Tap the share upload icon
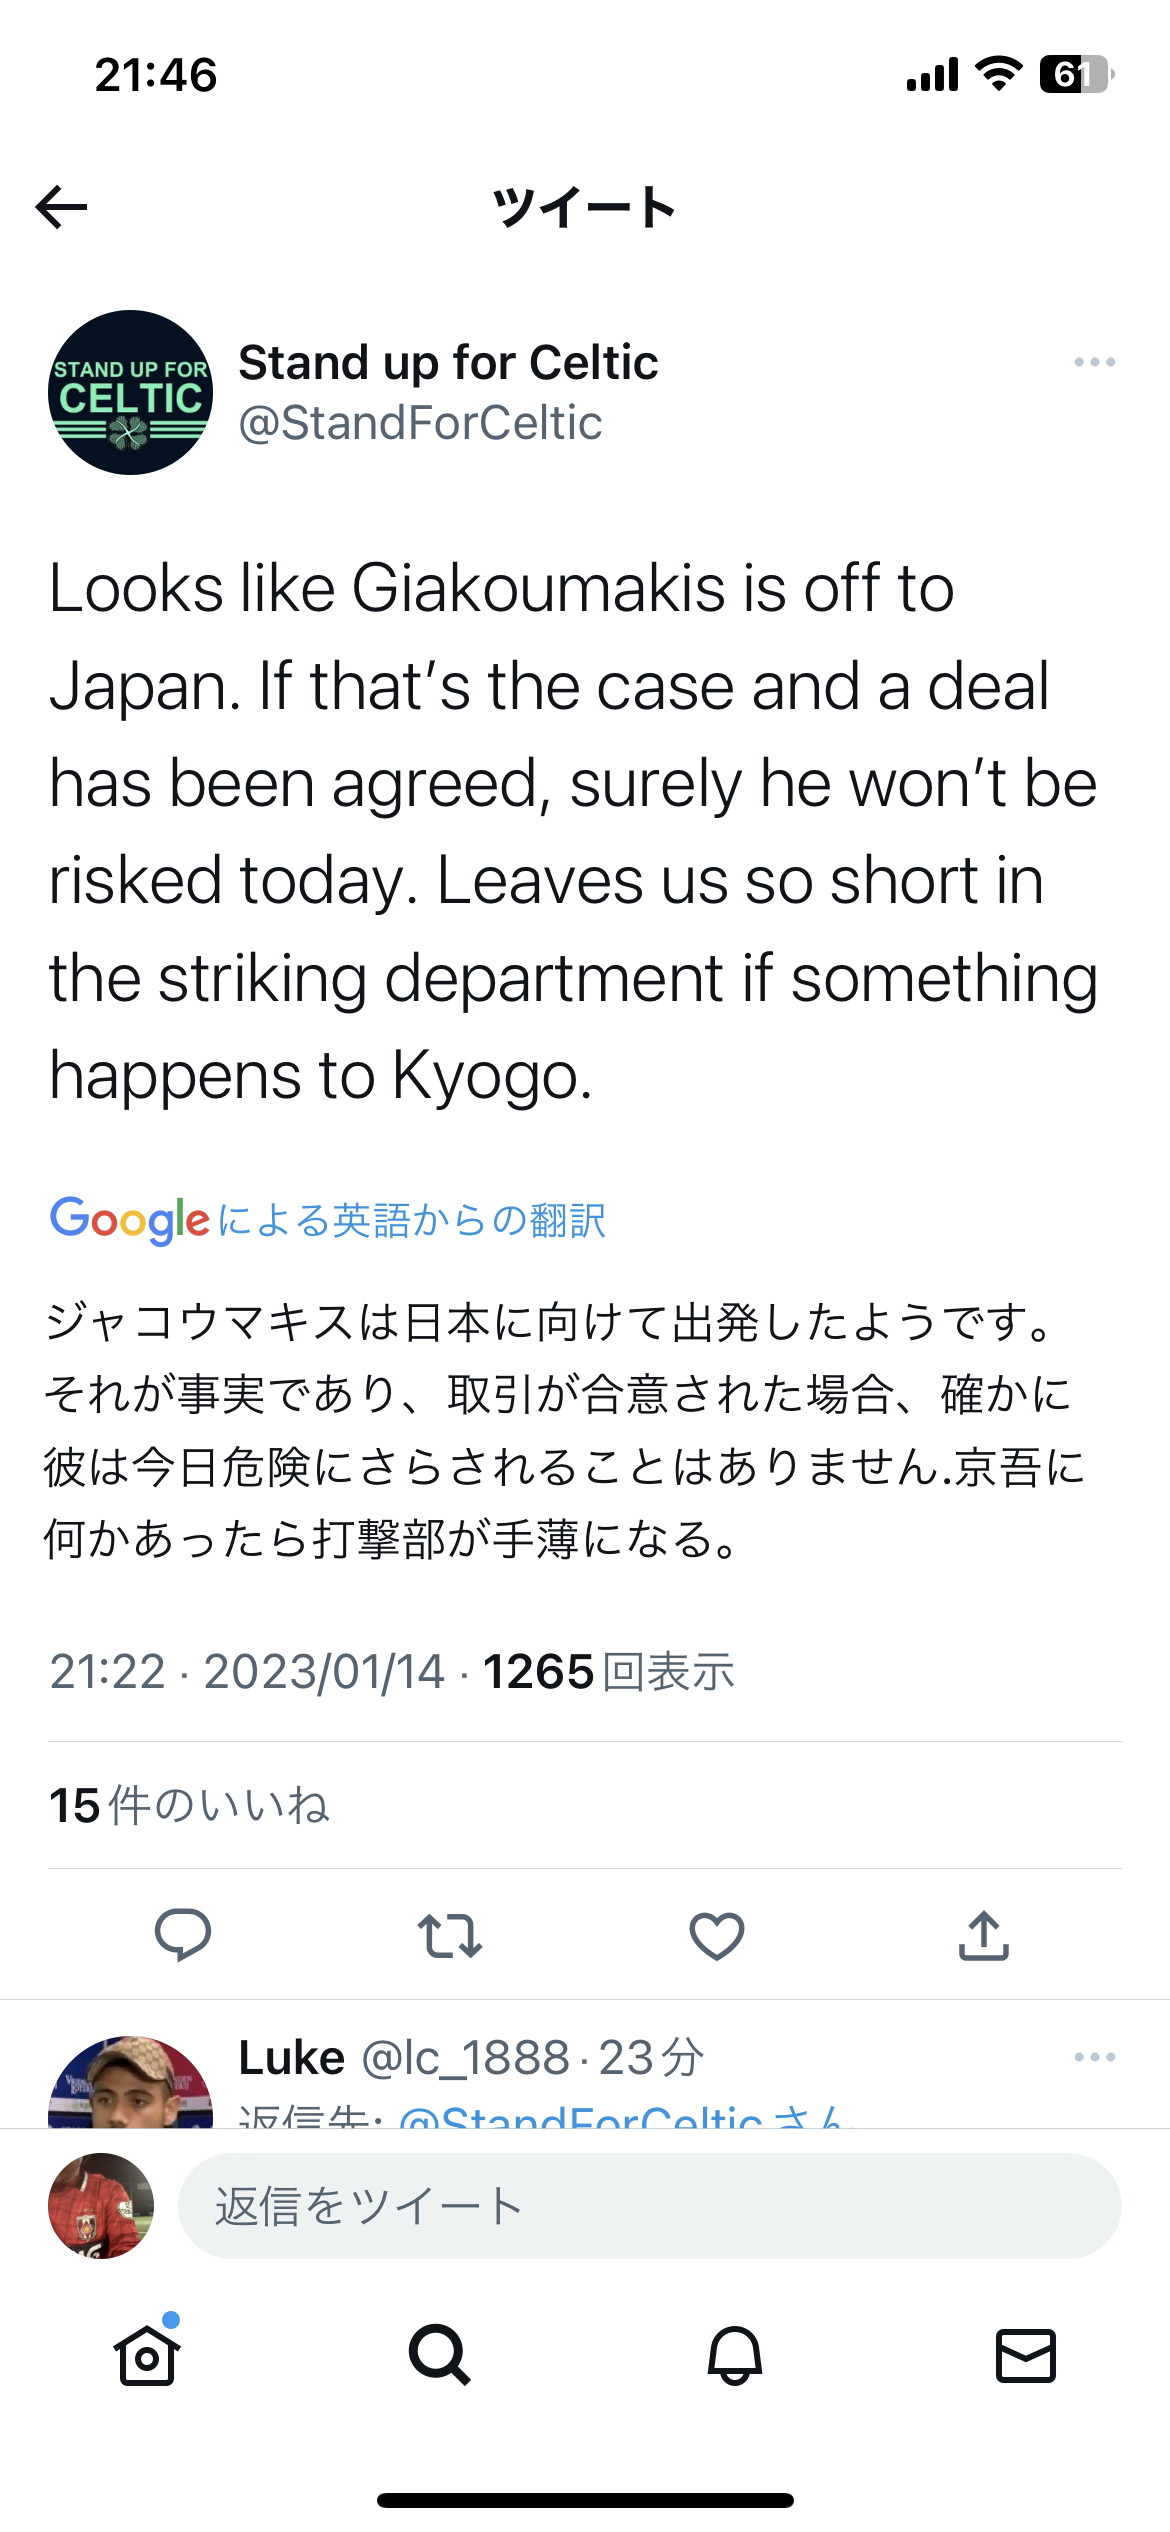Viewport: 1170px width, 2532px height. point(984,1935)
